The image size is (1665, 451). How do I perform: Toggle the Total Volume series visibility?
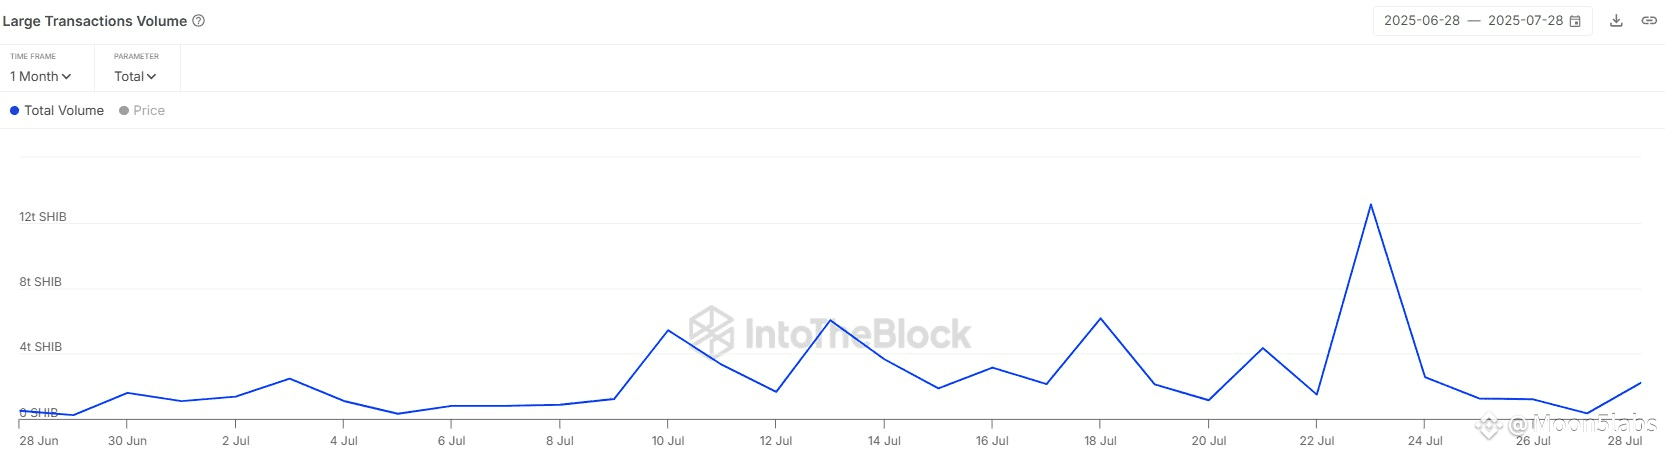(57, 111)
